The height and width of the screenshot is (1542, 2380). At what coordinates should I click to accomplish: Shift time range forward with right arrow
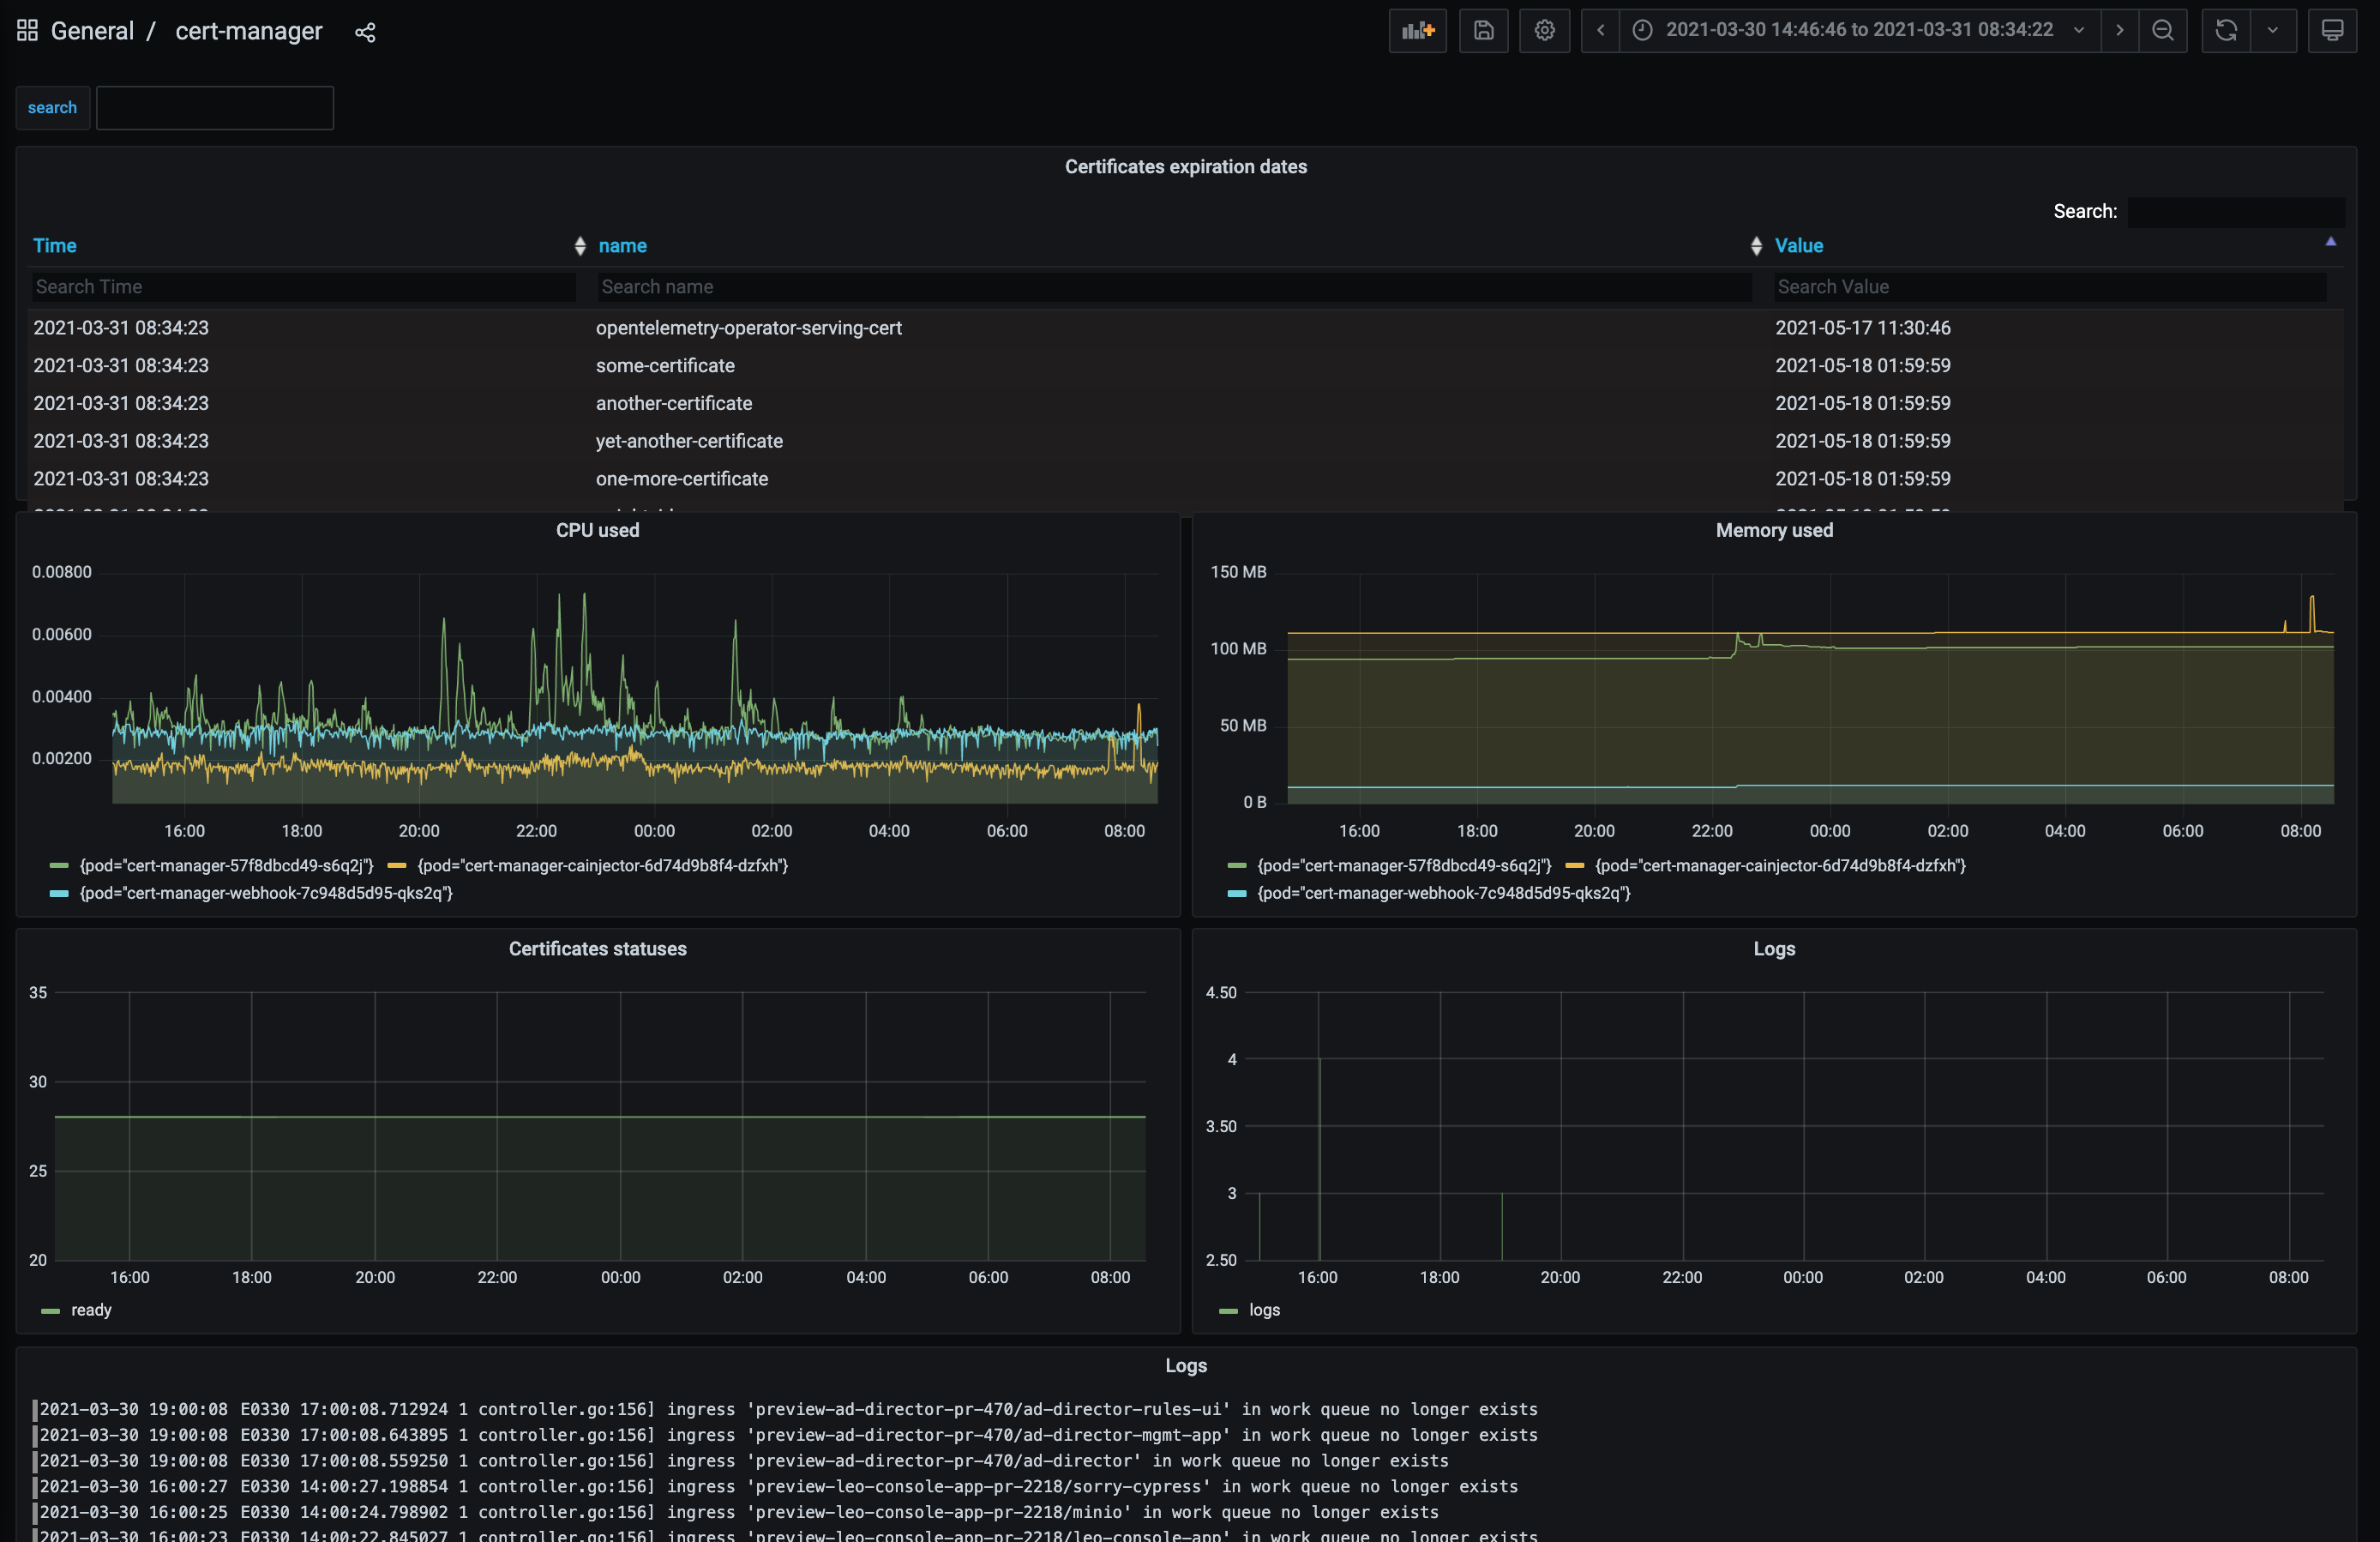[2119, 31]
